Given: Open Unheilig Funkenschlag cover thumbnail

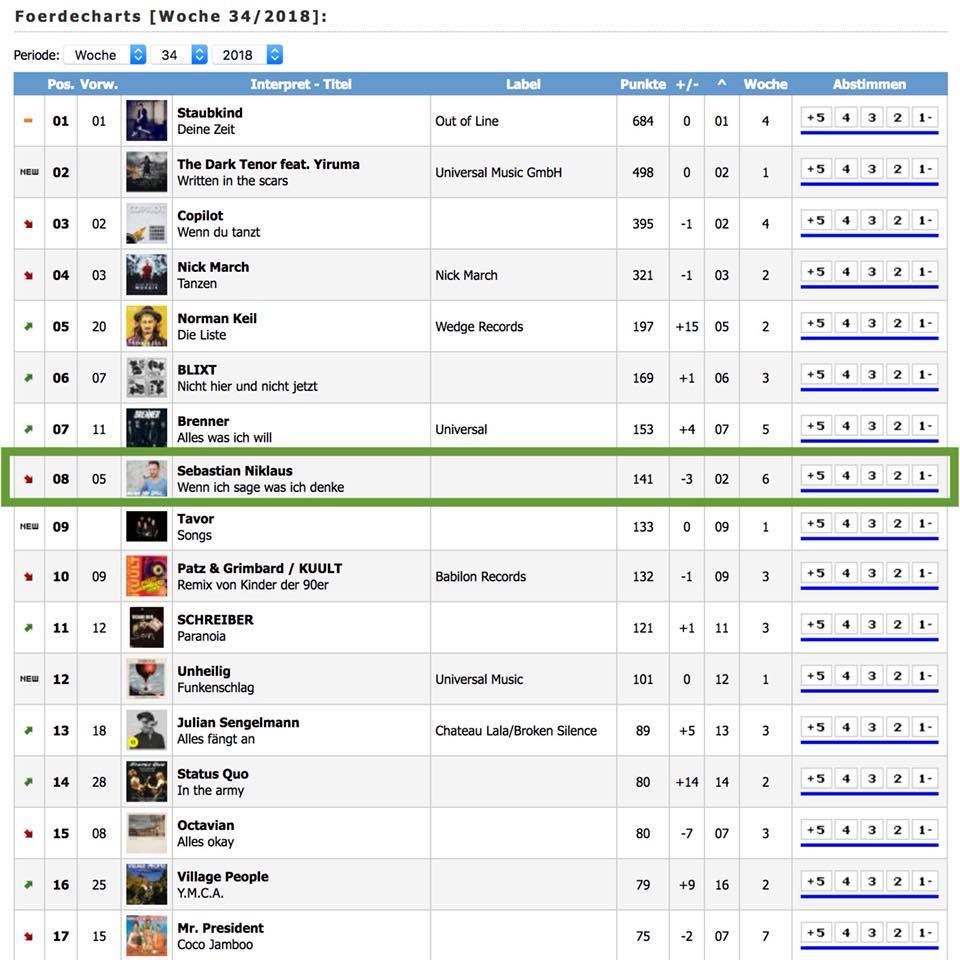Looking at the screenshot, I should 146,679.
